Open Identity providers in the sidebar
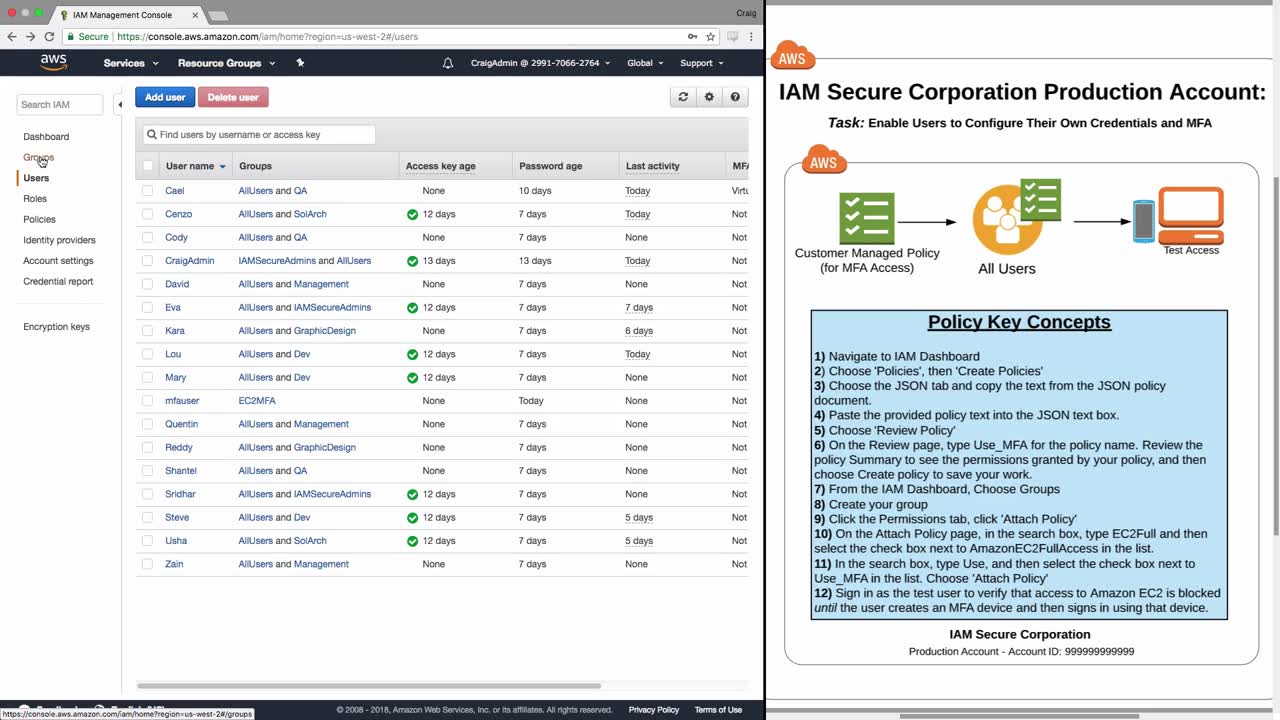This screenshot has height=720, width=1280. pyautogui.click(x=60, y=240)
